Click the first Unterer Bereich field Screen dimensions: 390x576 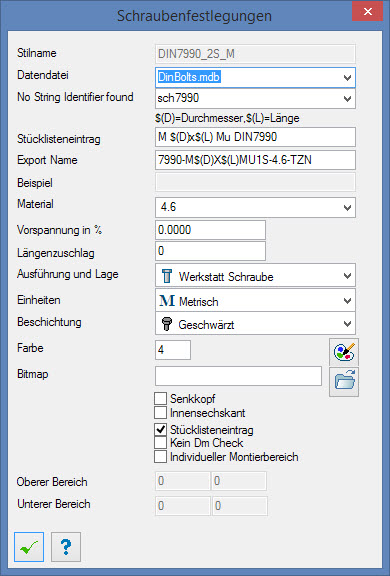183,506
